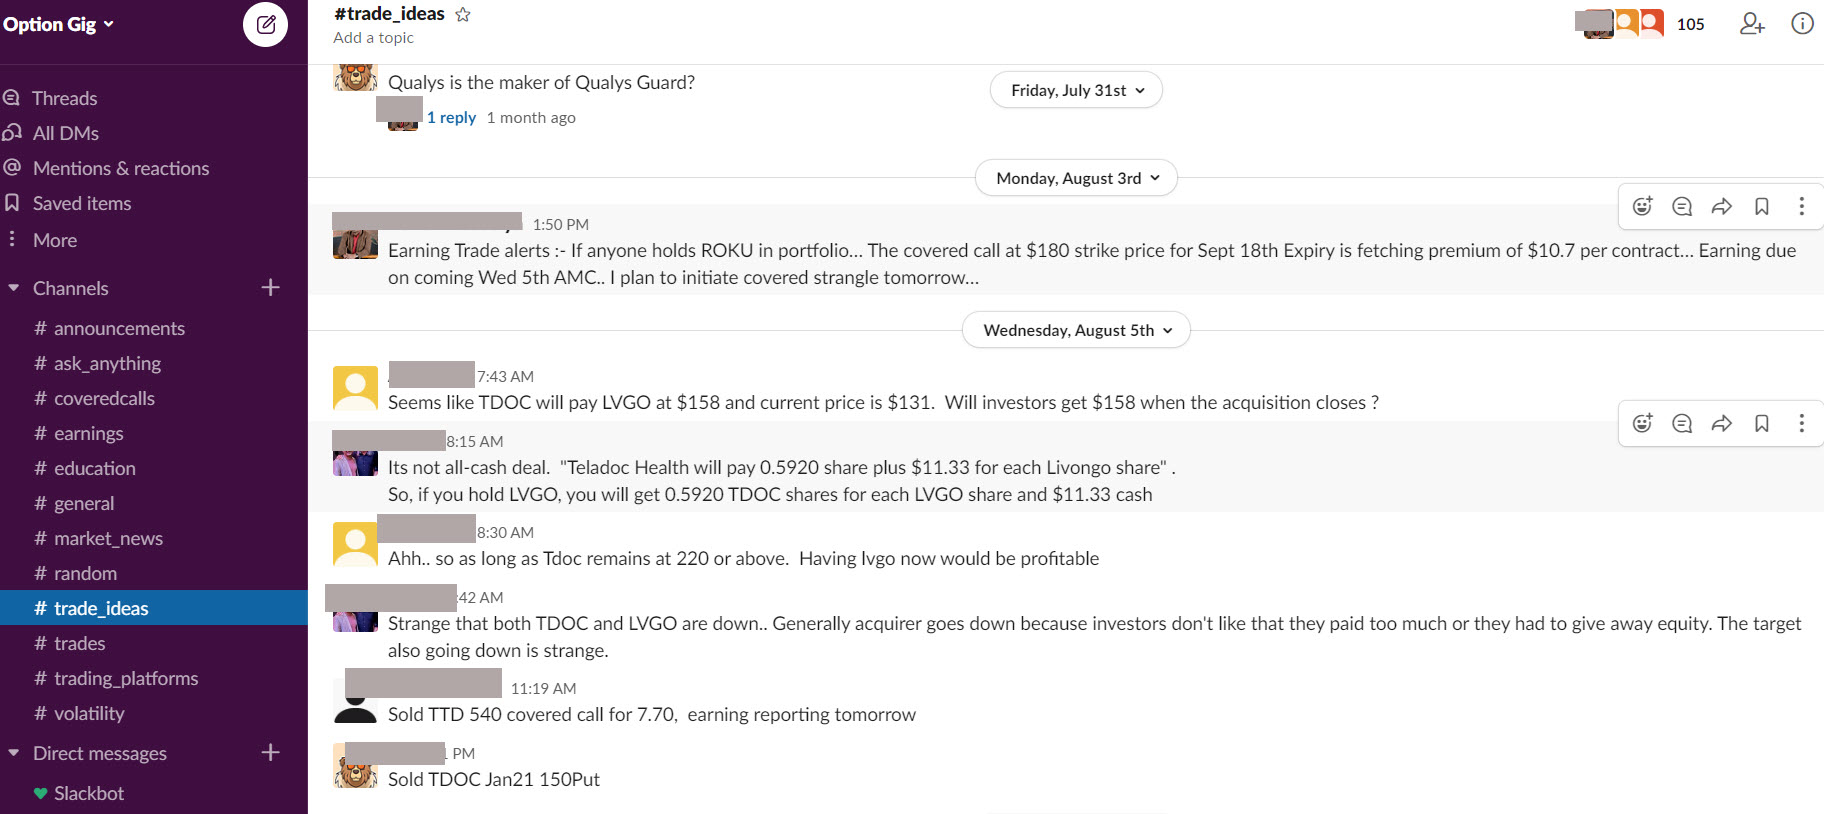Expand the Monday, August 3rd date picker
The image size is (1824, 814).
[1075, 177]
